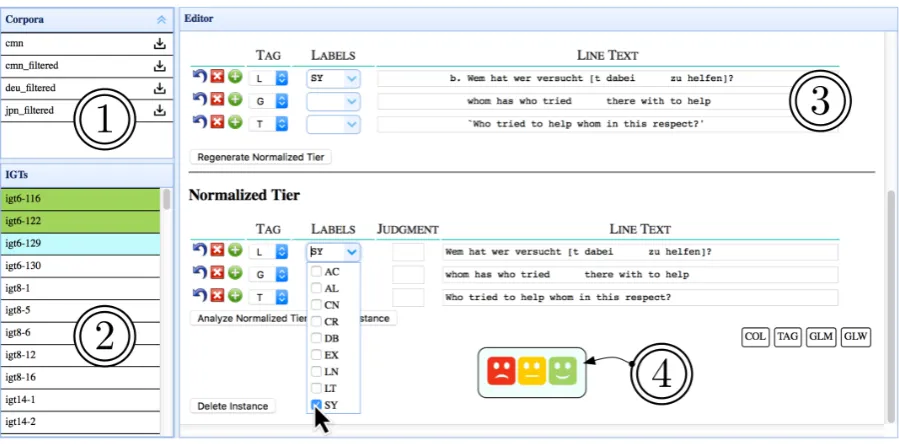The image size is (899, 444).
Task: Open labels dropdown of the top G line
Action: pyautogui.click(x=334, y=102)
